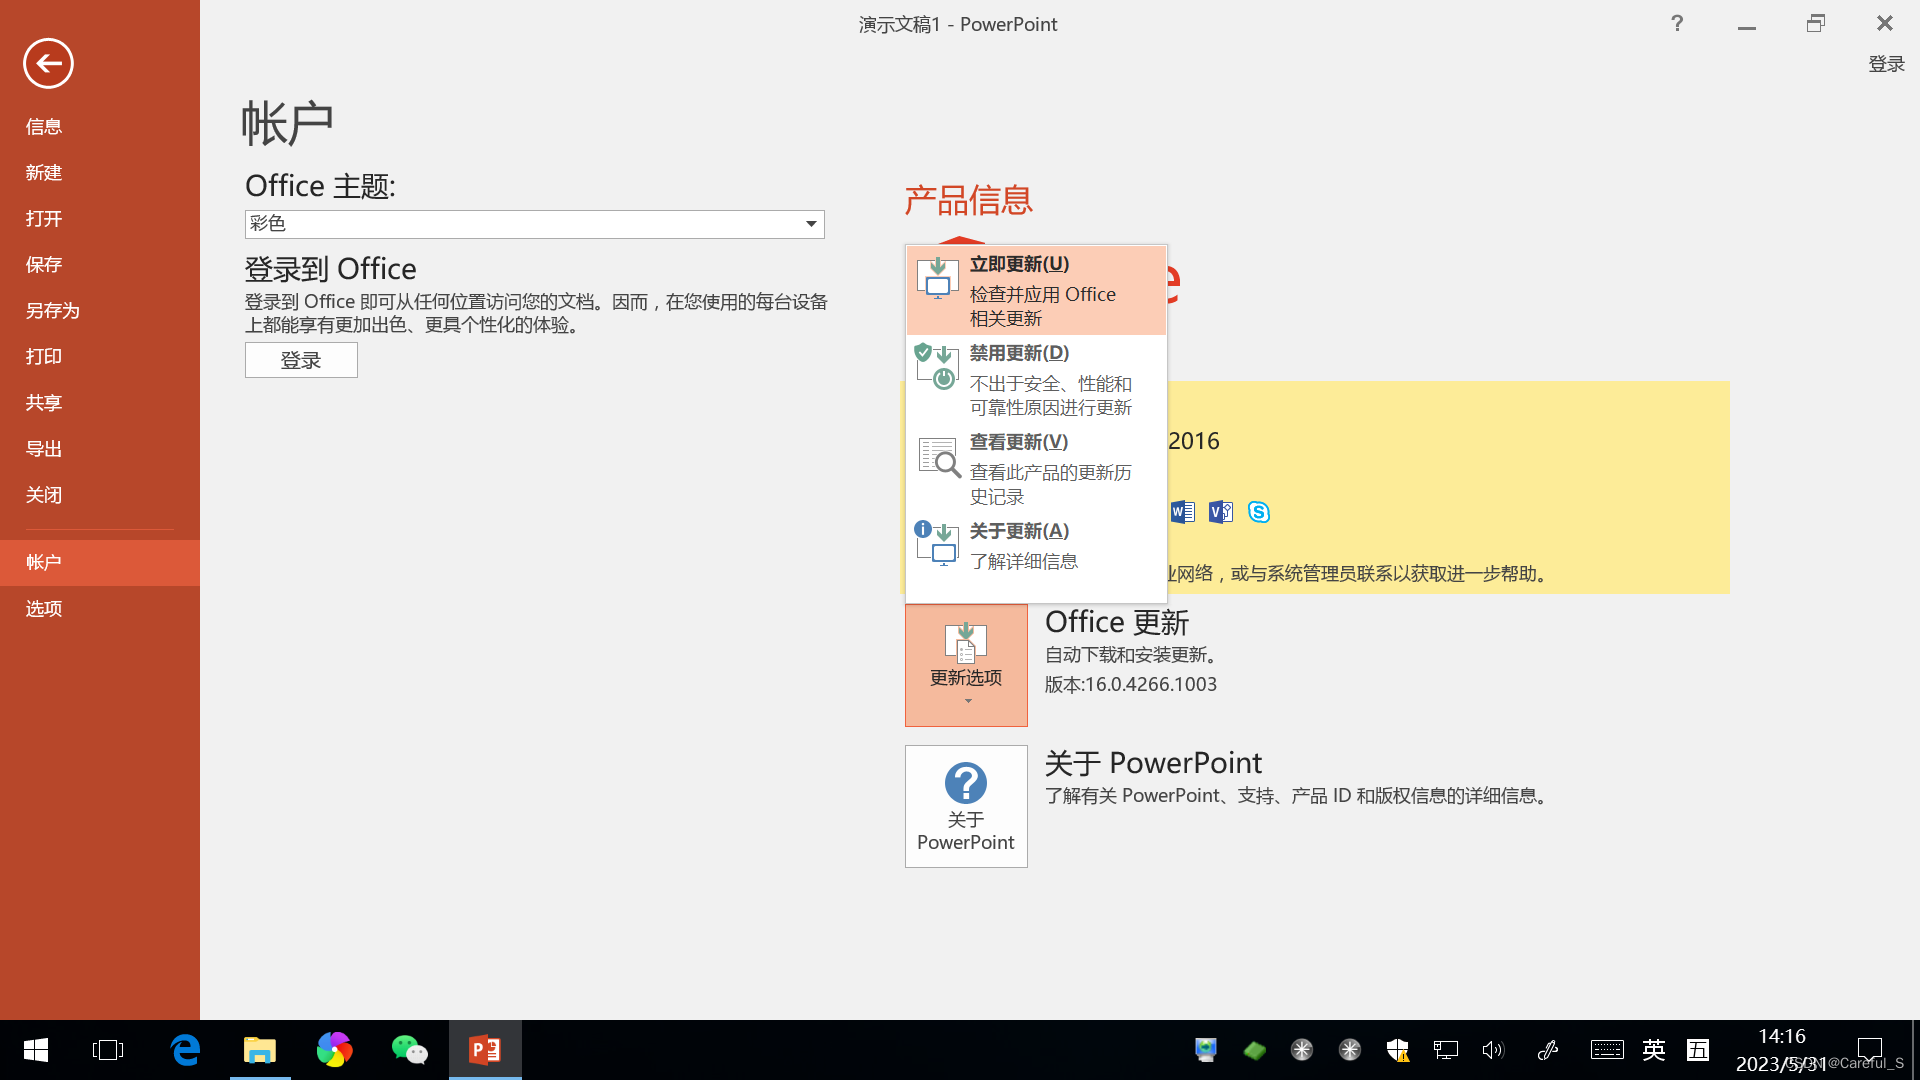
Task: Expand the Office 主题 dropdown arrow
Action: click(x=811, y=224)
